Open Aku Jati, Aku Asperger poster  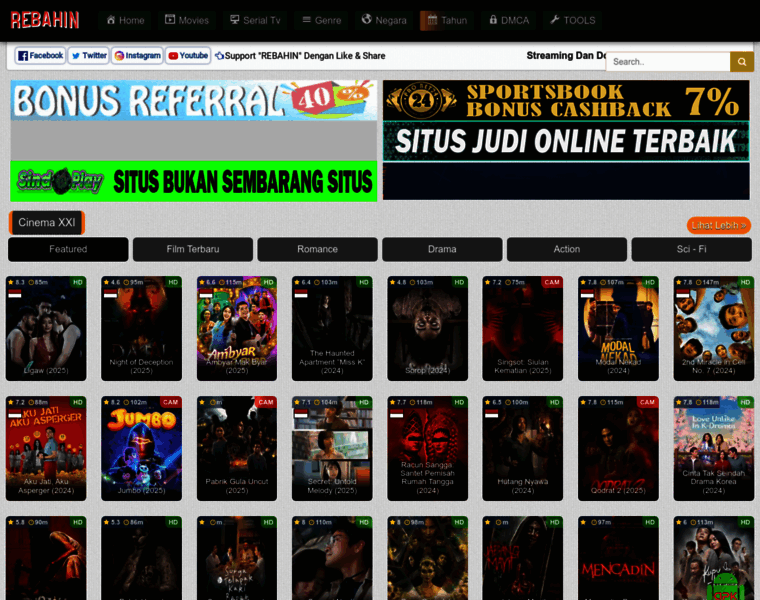[46, 449]
